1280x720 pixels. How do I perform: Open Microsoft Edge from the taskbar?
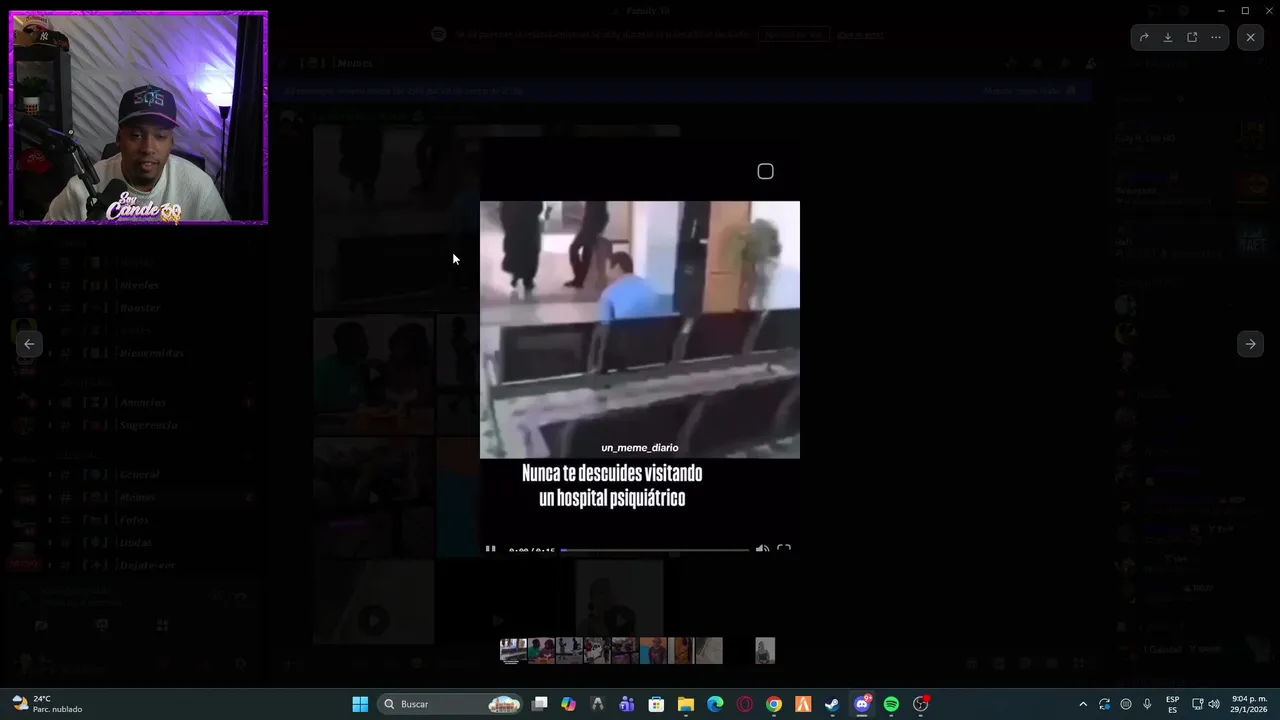tap(715, 704)
